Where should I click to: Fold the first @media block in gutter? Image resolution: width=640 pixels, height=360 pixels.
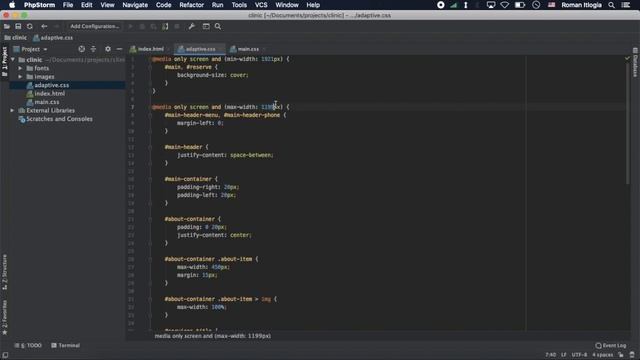click(x=150, y=59)
